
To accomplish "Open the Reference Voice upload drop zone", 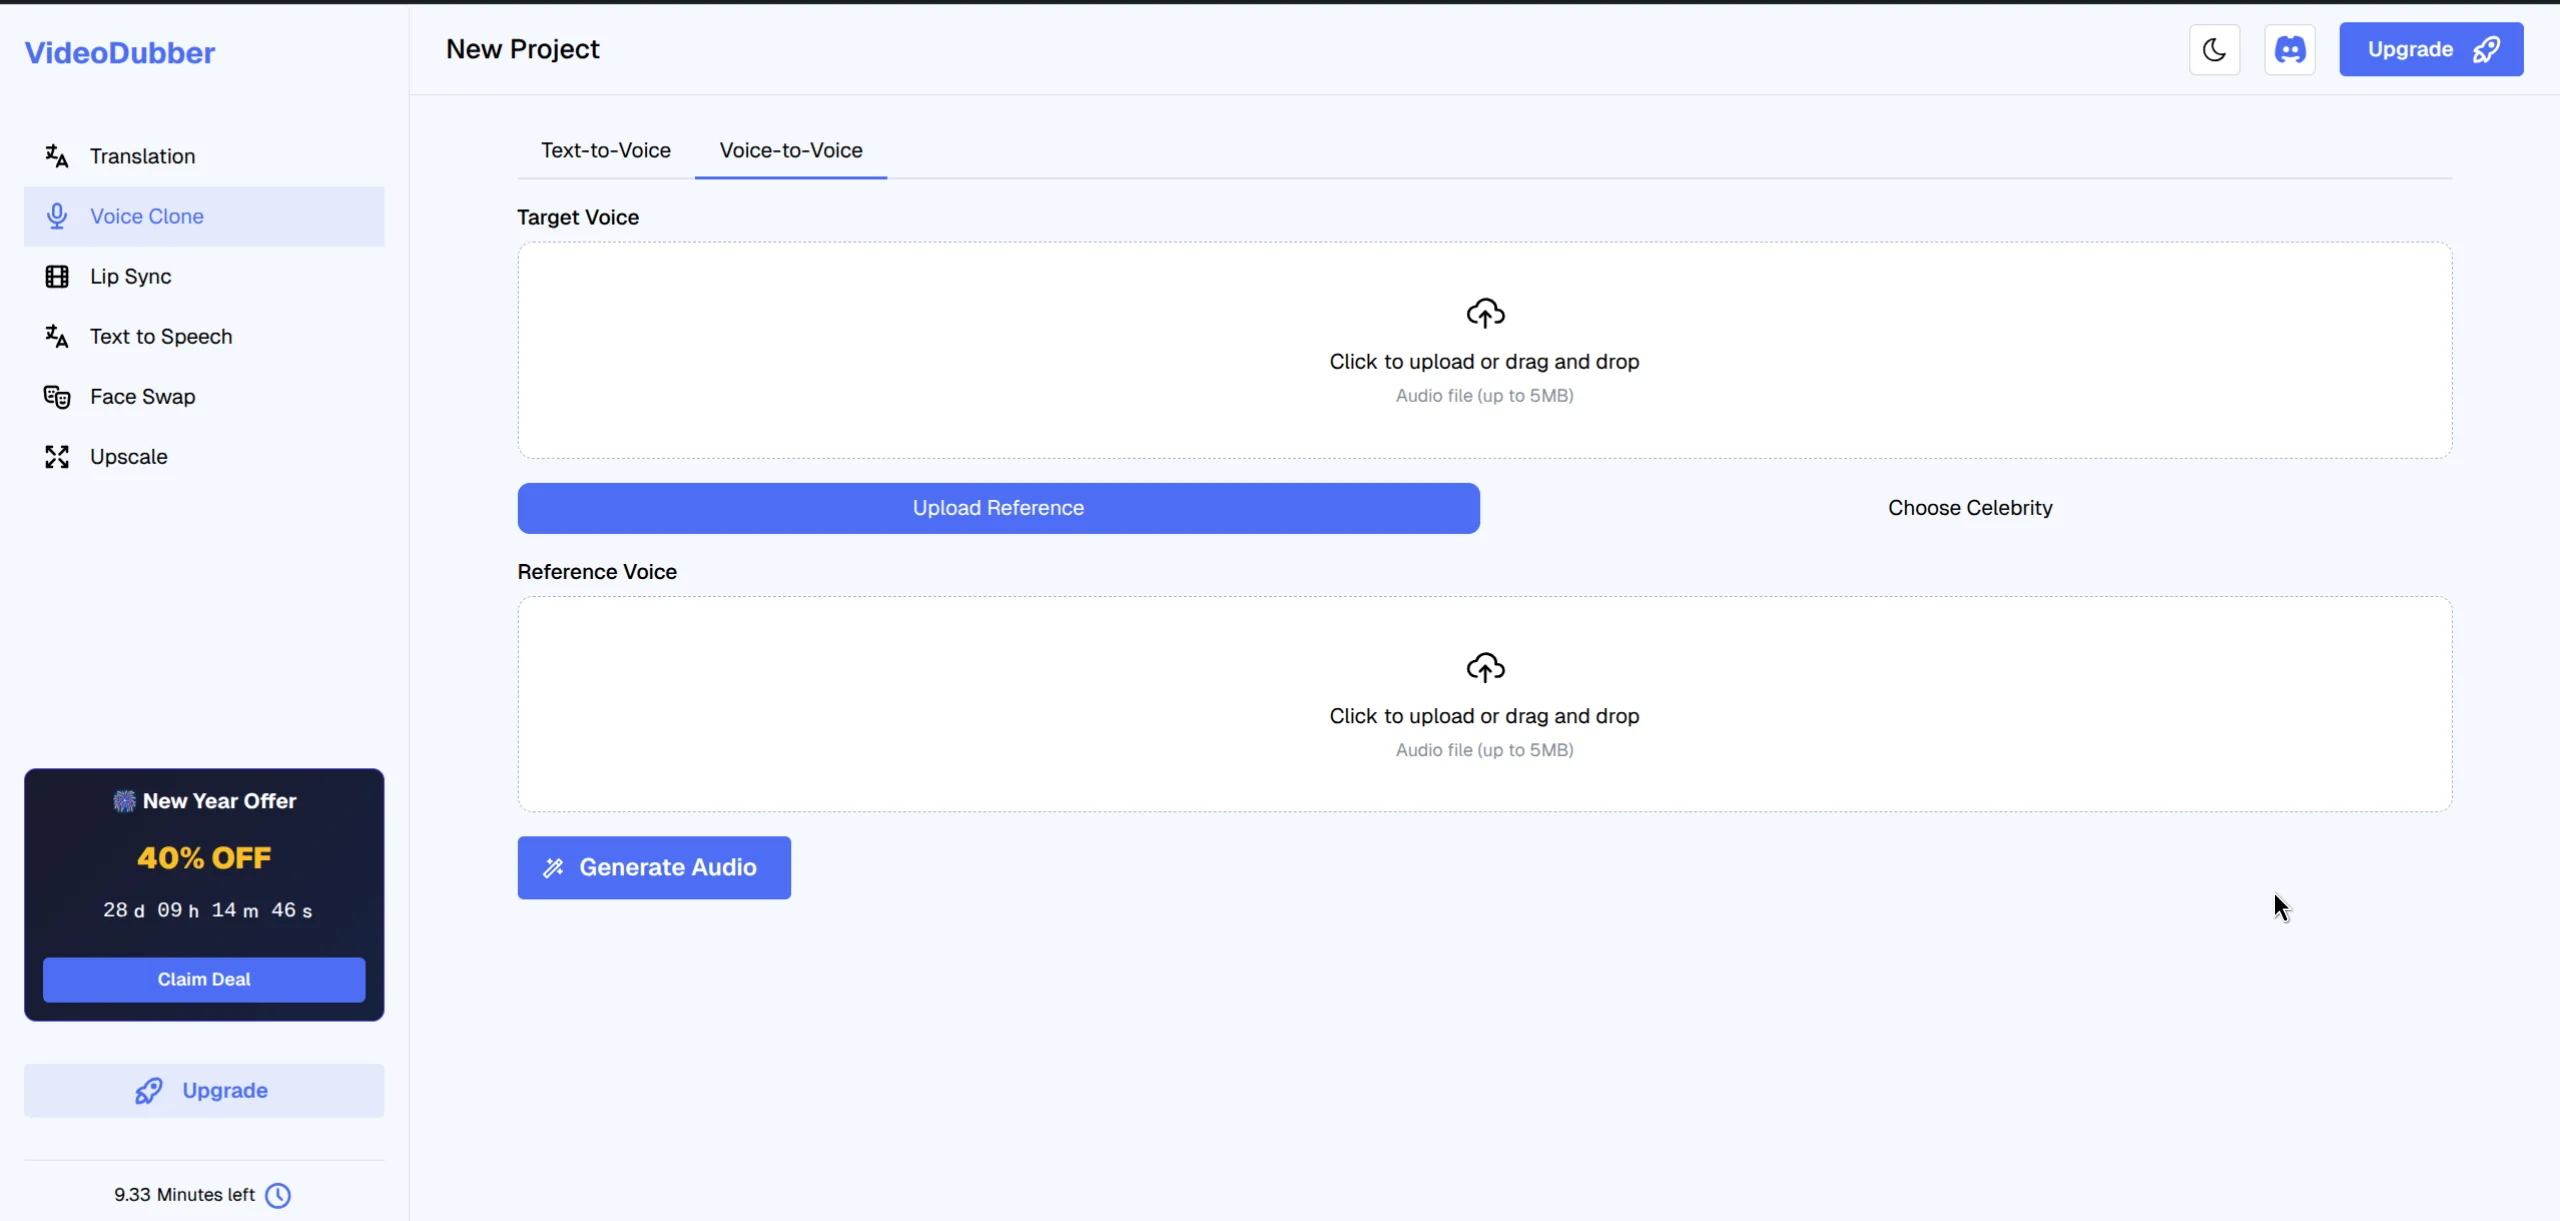I will 1484,706.
